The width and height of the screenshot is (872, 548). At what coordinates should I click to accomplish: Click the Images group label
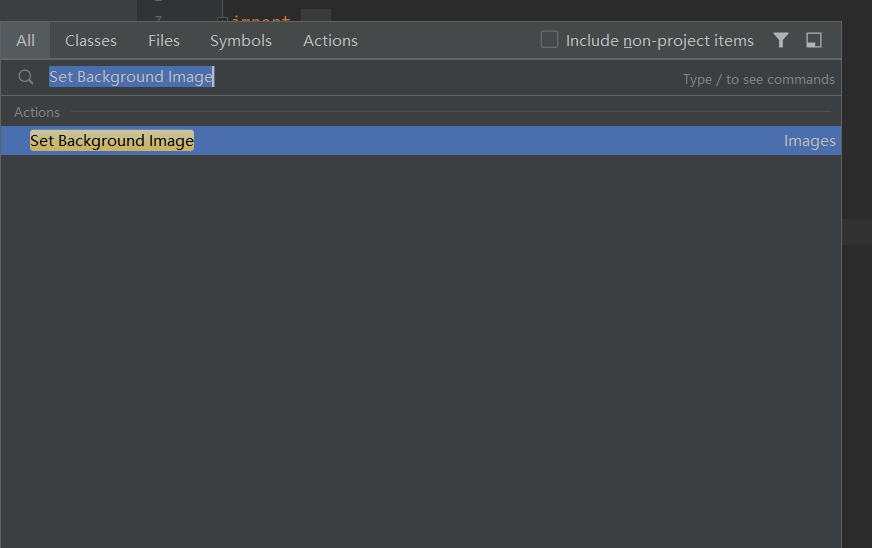click(x=809, y=141)
